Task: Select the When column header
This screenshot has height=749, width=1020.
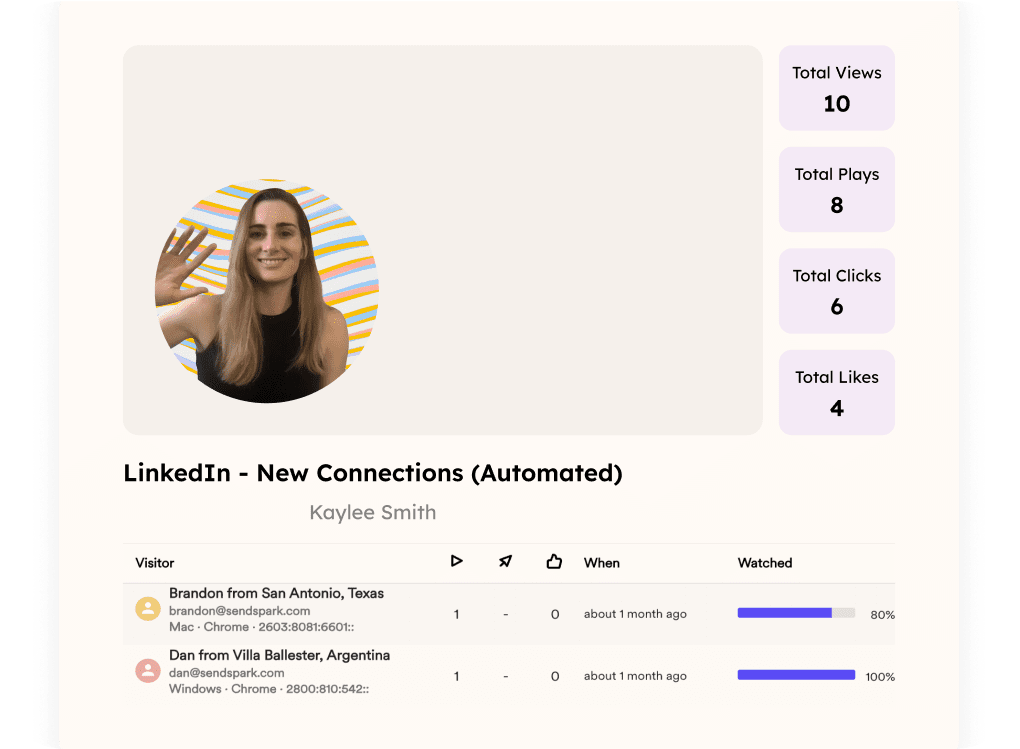Action: coord(602,563)
